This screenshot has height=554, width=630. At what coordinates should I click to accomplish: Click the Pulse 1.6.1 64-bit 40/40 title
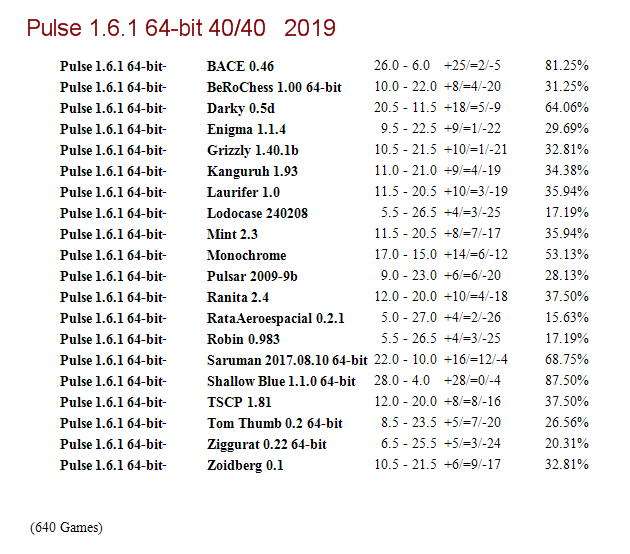(x=181, y=28)
